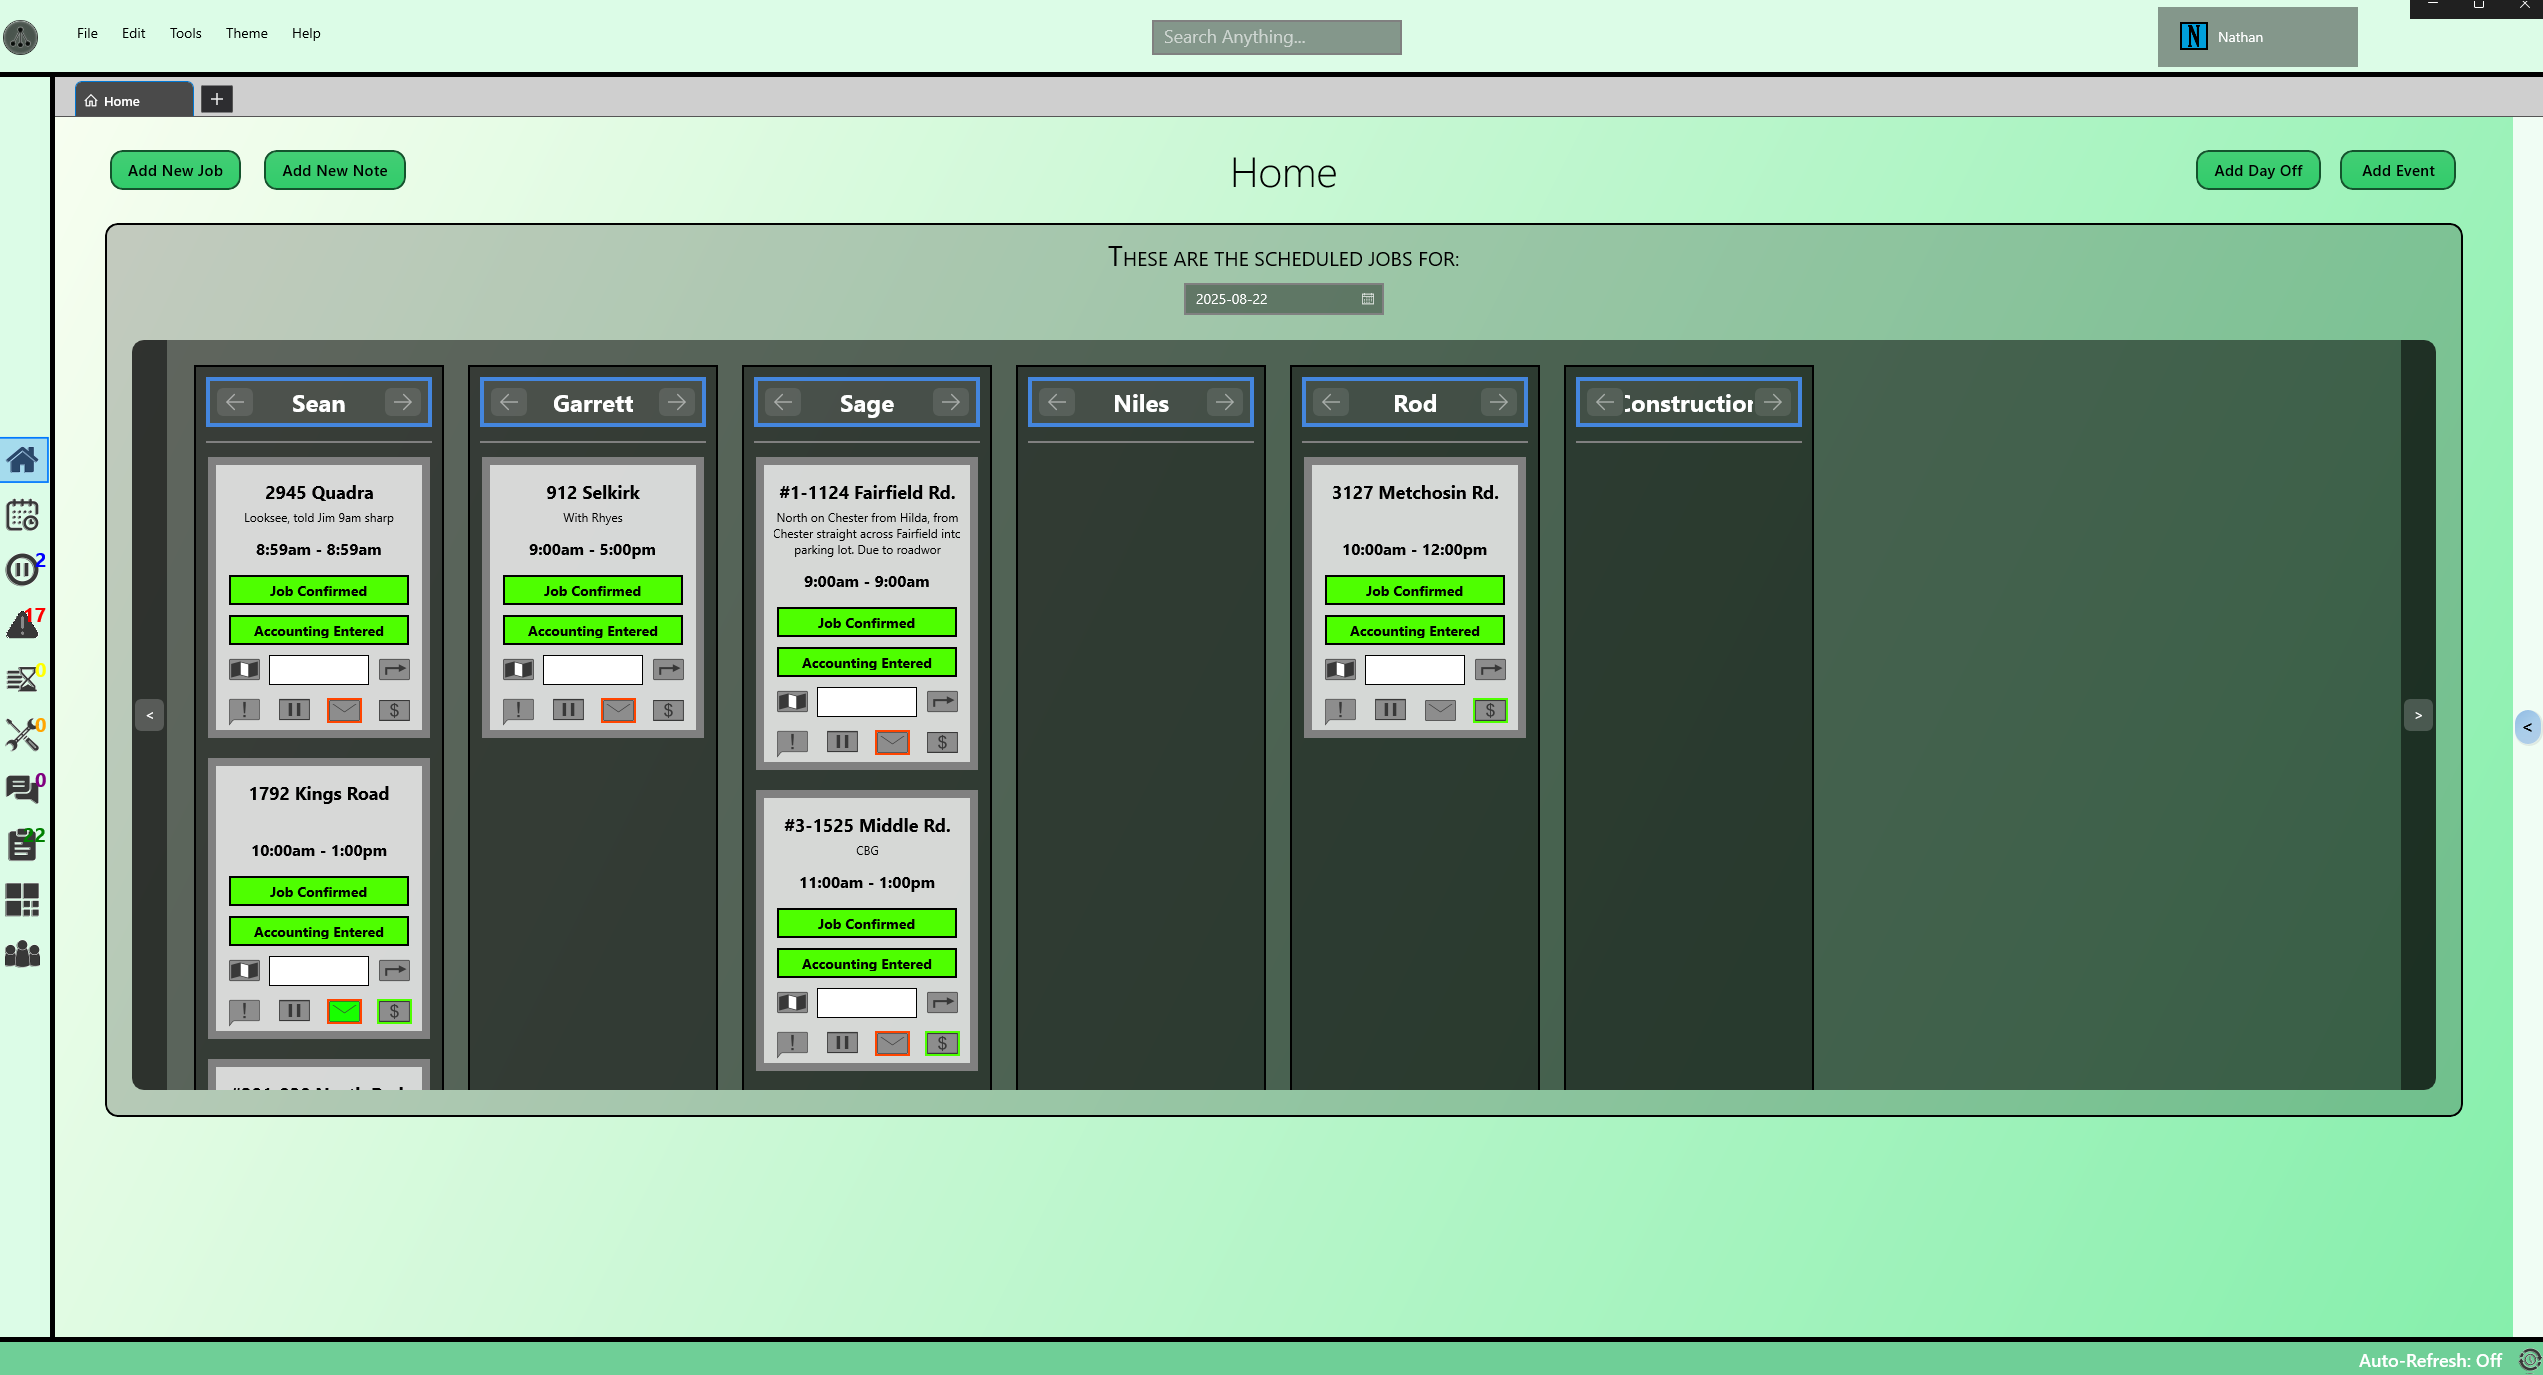
Task: Open the Tools menu
Action: click(185, 33)
